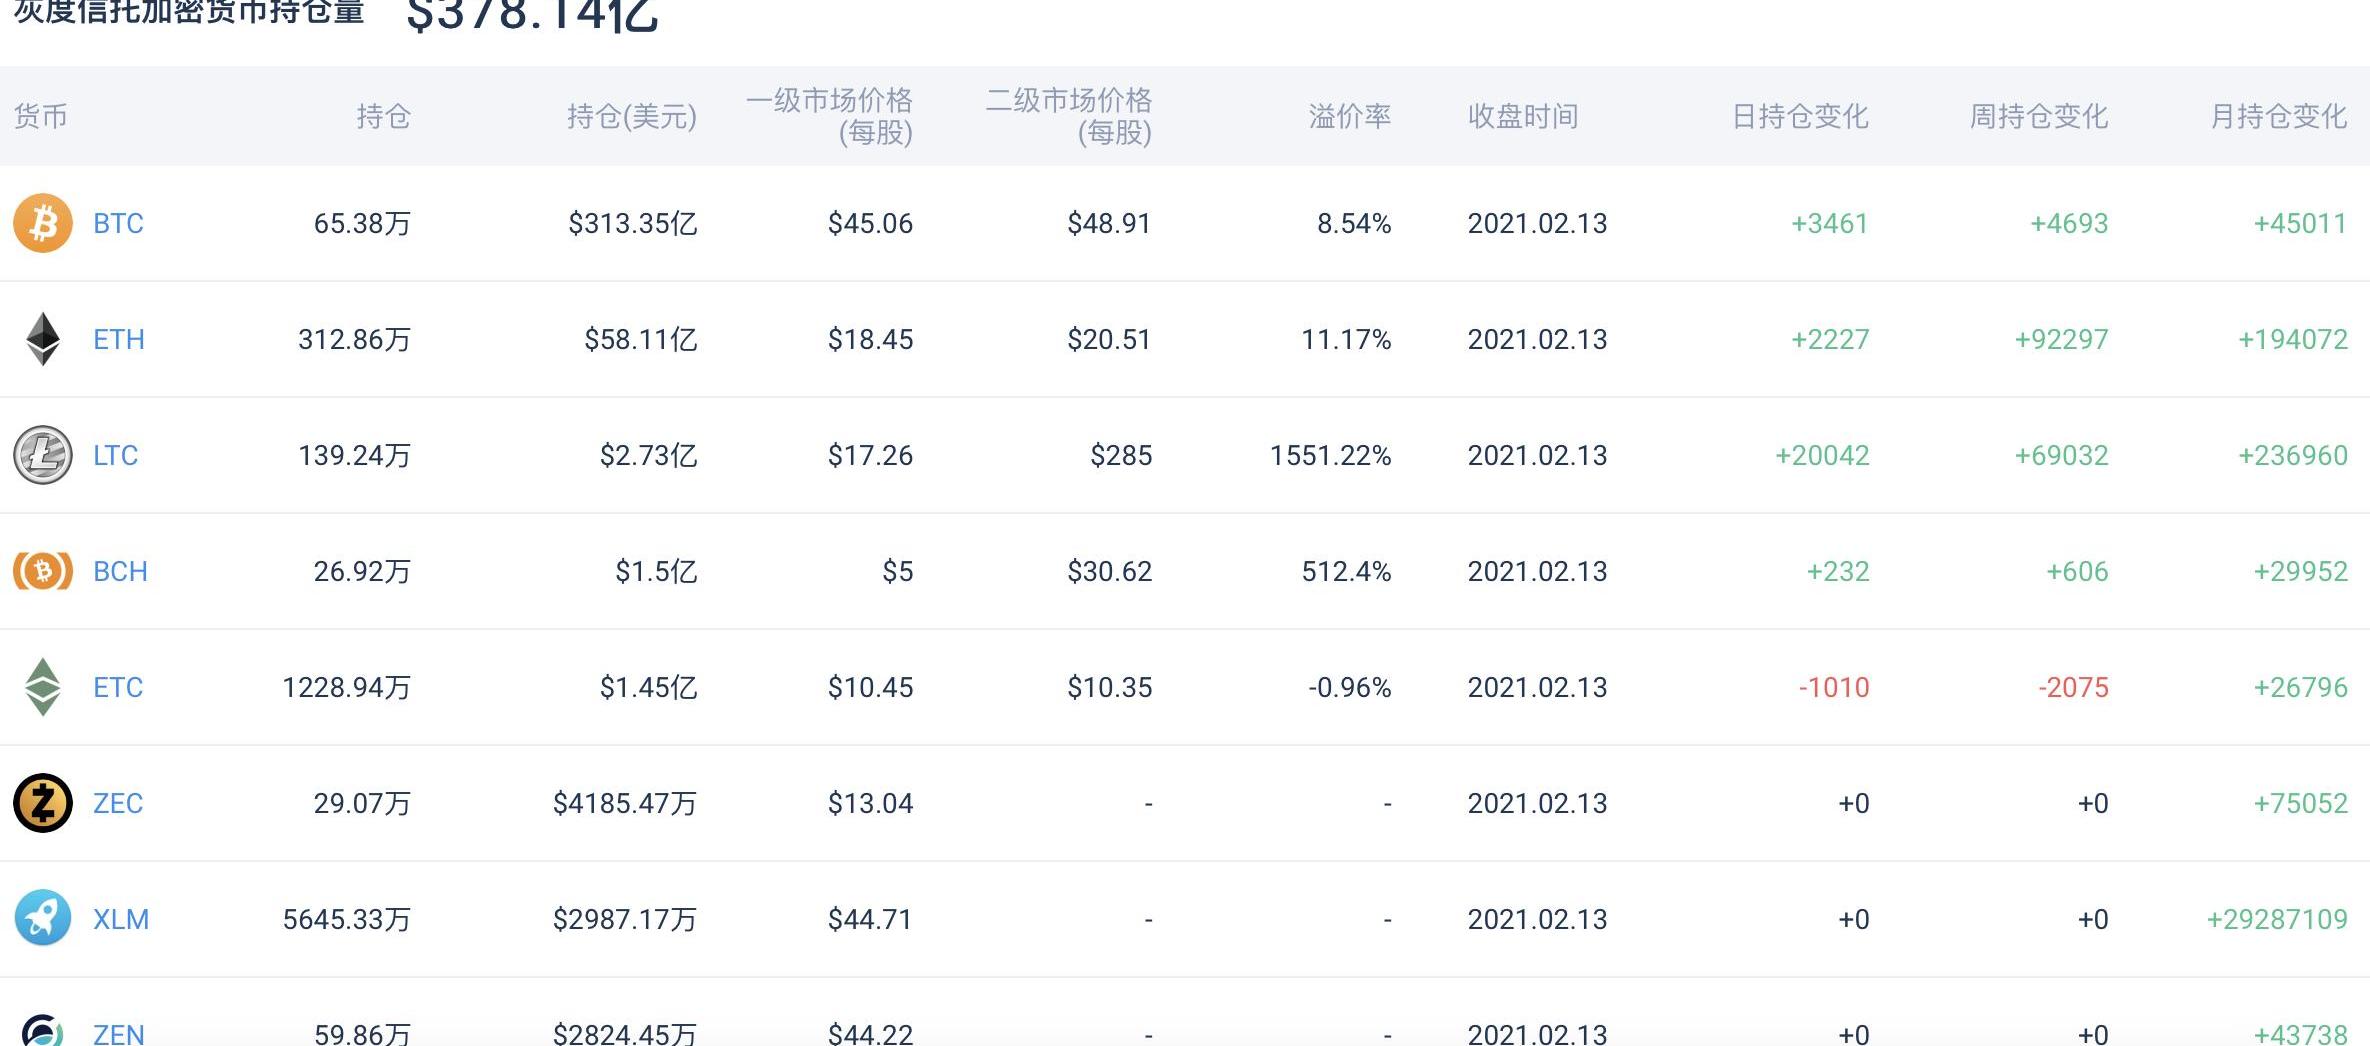
Task: Select the ZEC ticker link
Action: coord(118,803)
